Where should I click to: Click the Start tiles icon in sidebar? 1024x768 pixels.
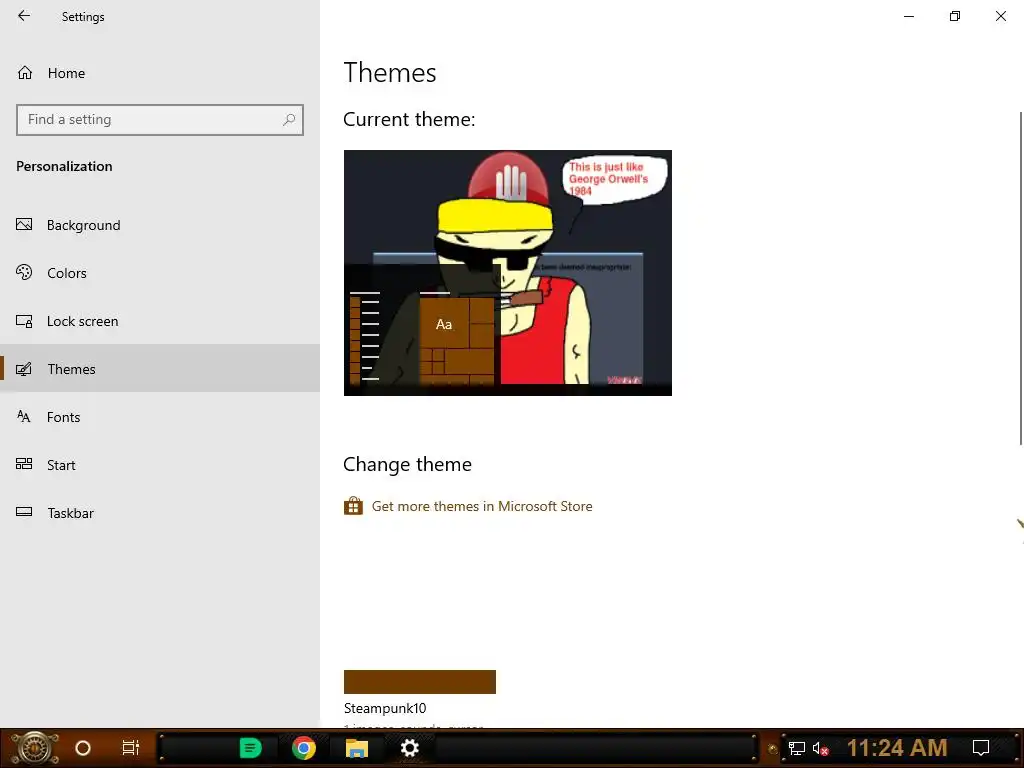tap(24, 464)
